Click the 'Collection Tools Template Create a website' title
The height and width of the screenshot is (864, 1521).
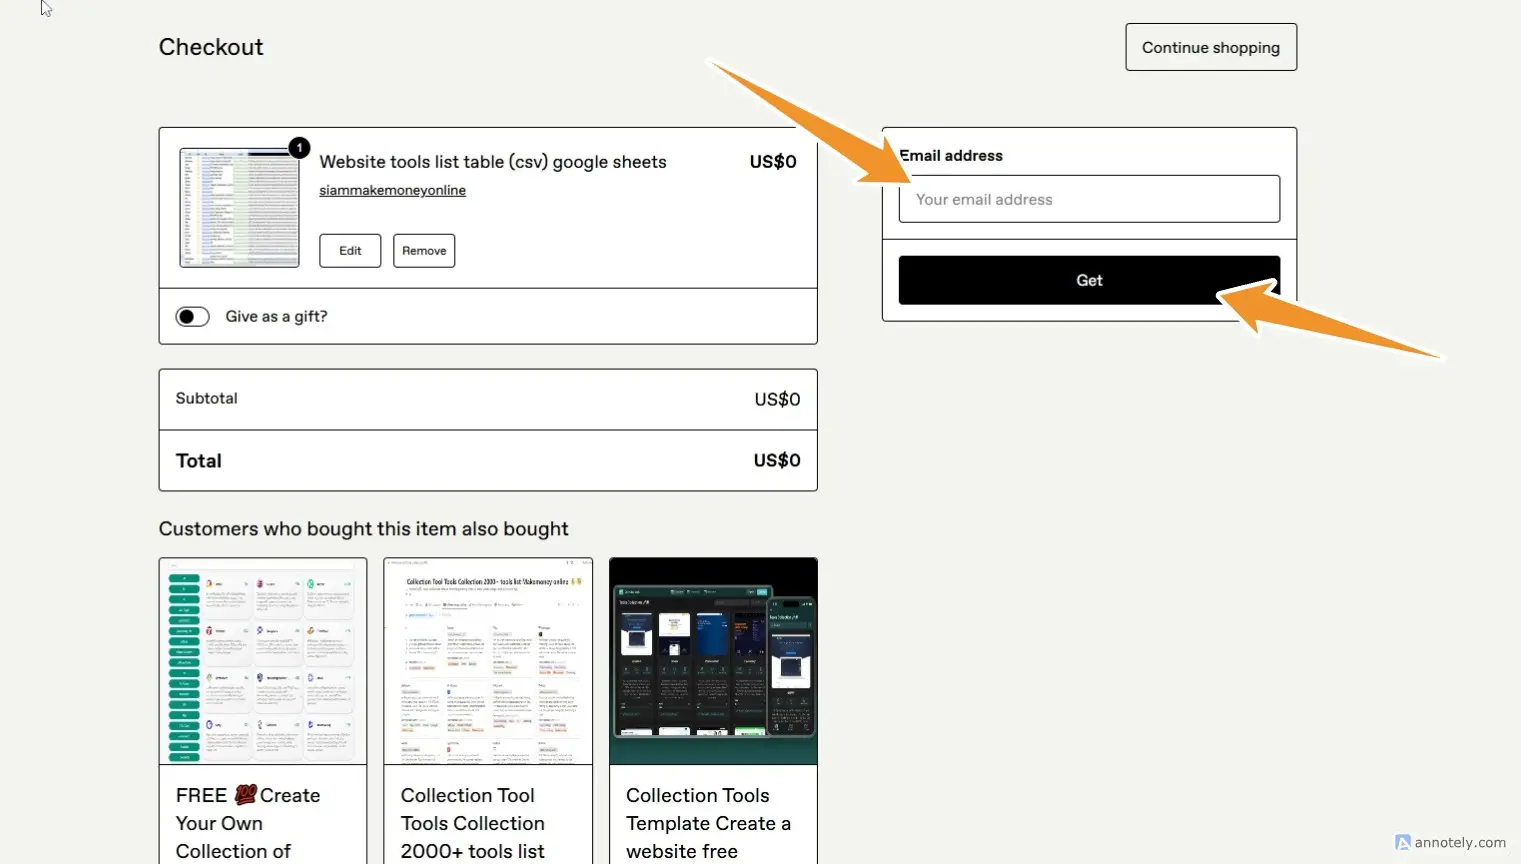(x=707, y=823)
